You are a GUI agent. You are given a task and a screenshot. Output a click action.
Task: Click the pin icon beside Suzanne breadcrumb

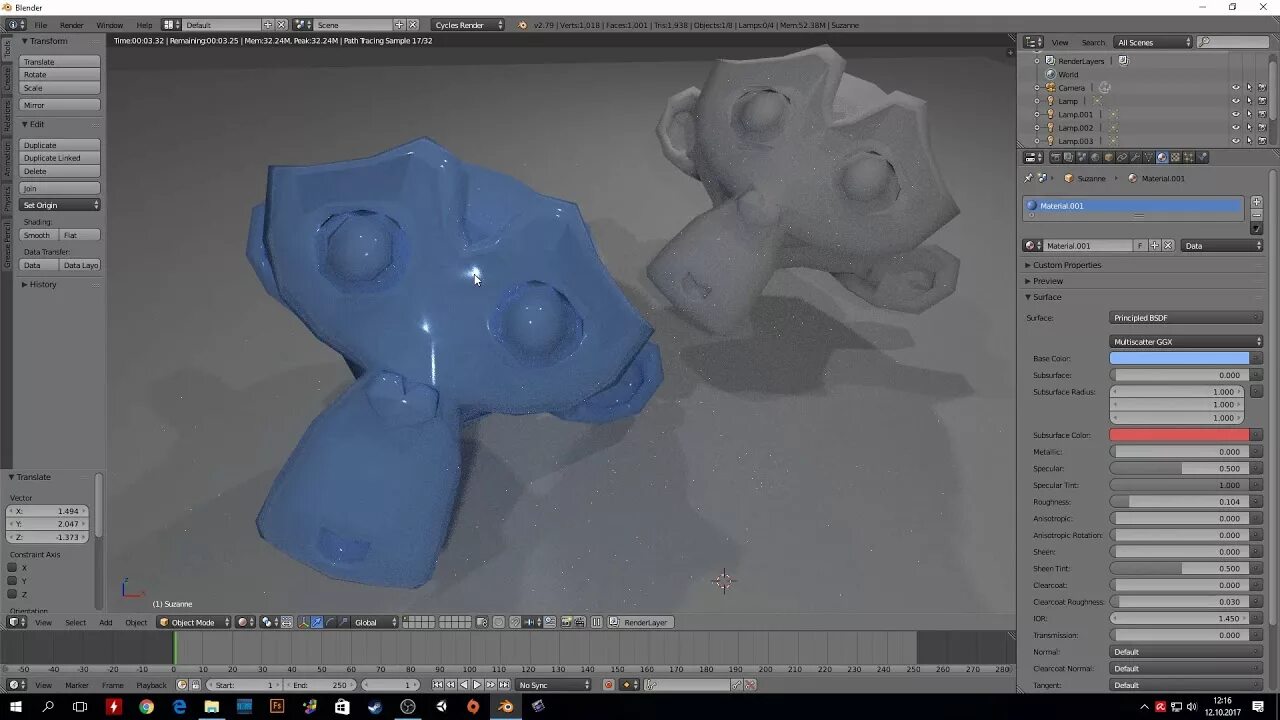point(1029,178)
